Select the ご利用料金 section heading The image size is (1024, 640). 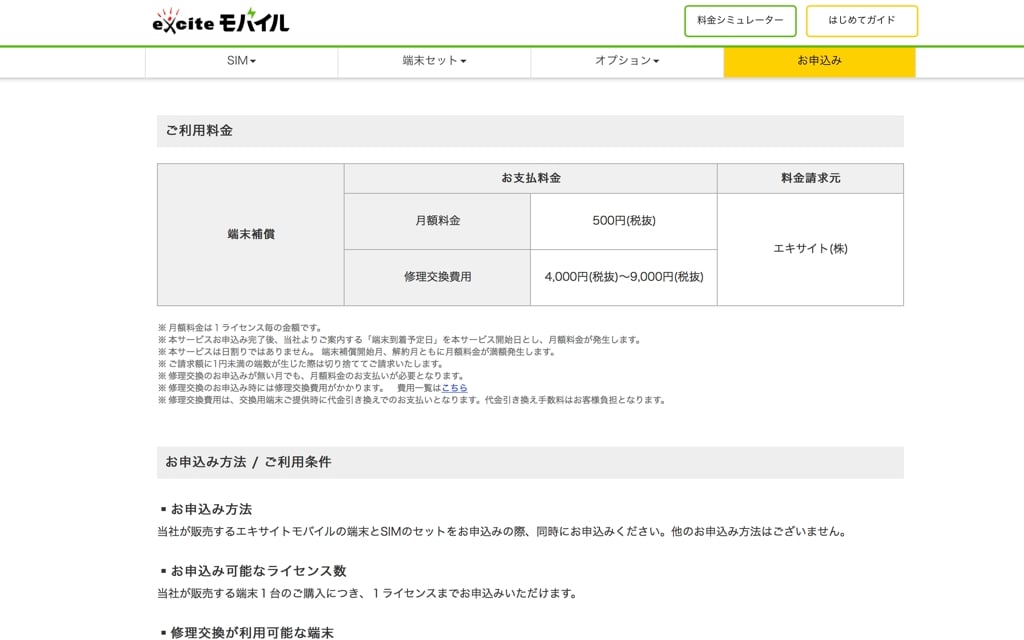point(530,131)
